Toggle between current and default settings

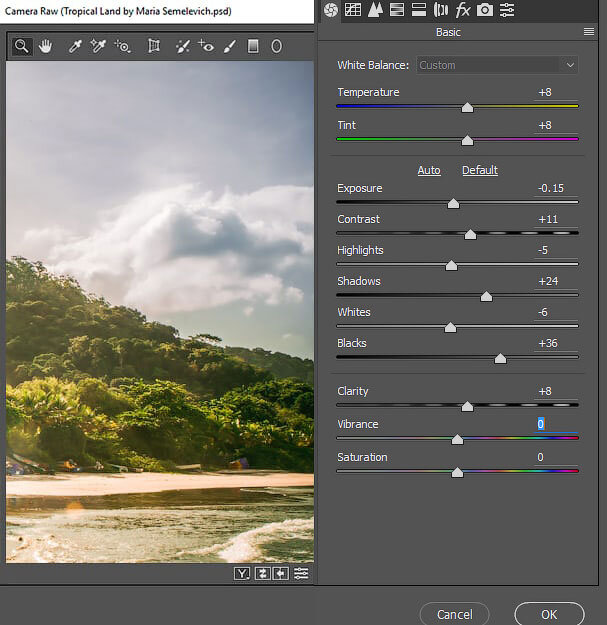[x=301, y=574]
